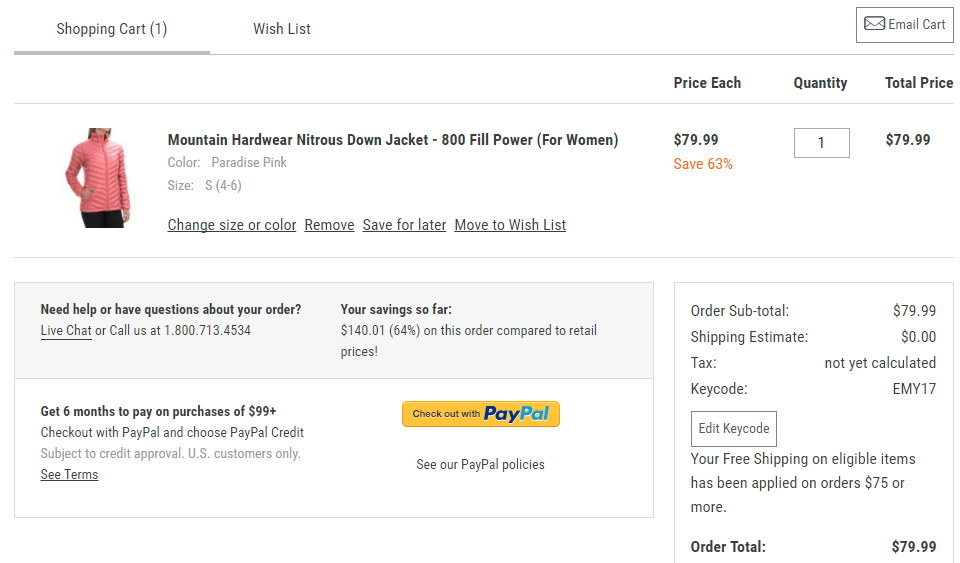
Task: Click the Save 63% discount label
Action: pos(703,164)
